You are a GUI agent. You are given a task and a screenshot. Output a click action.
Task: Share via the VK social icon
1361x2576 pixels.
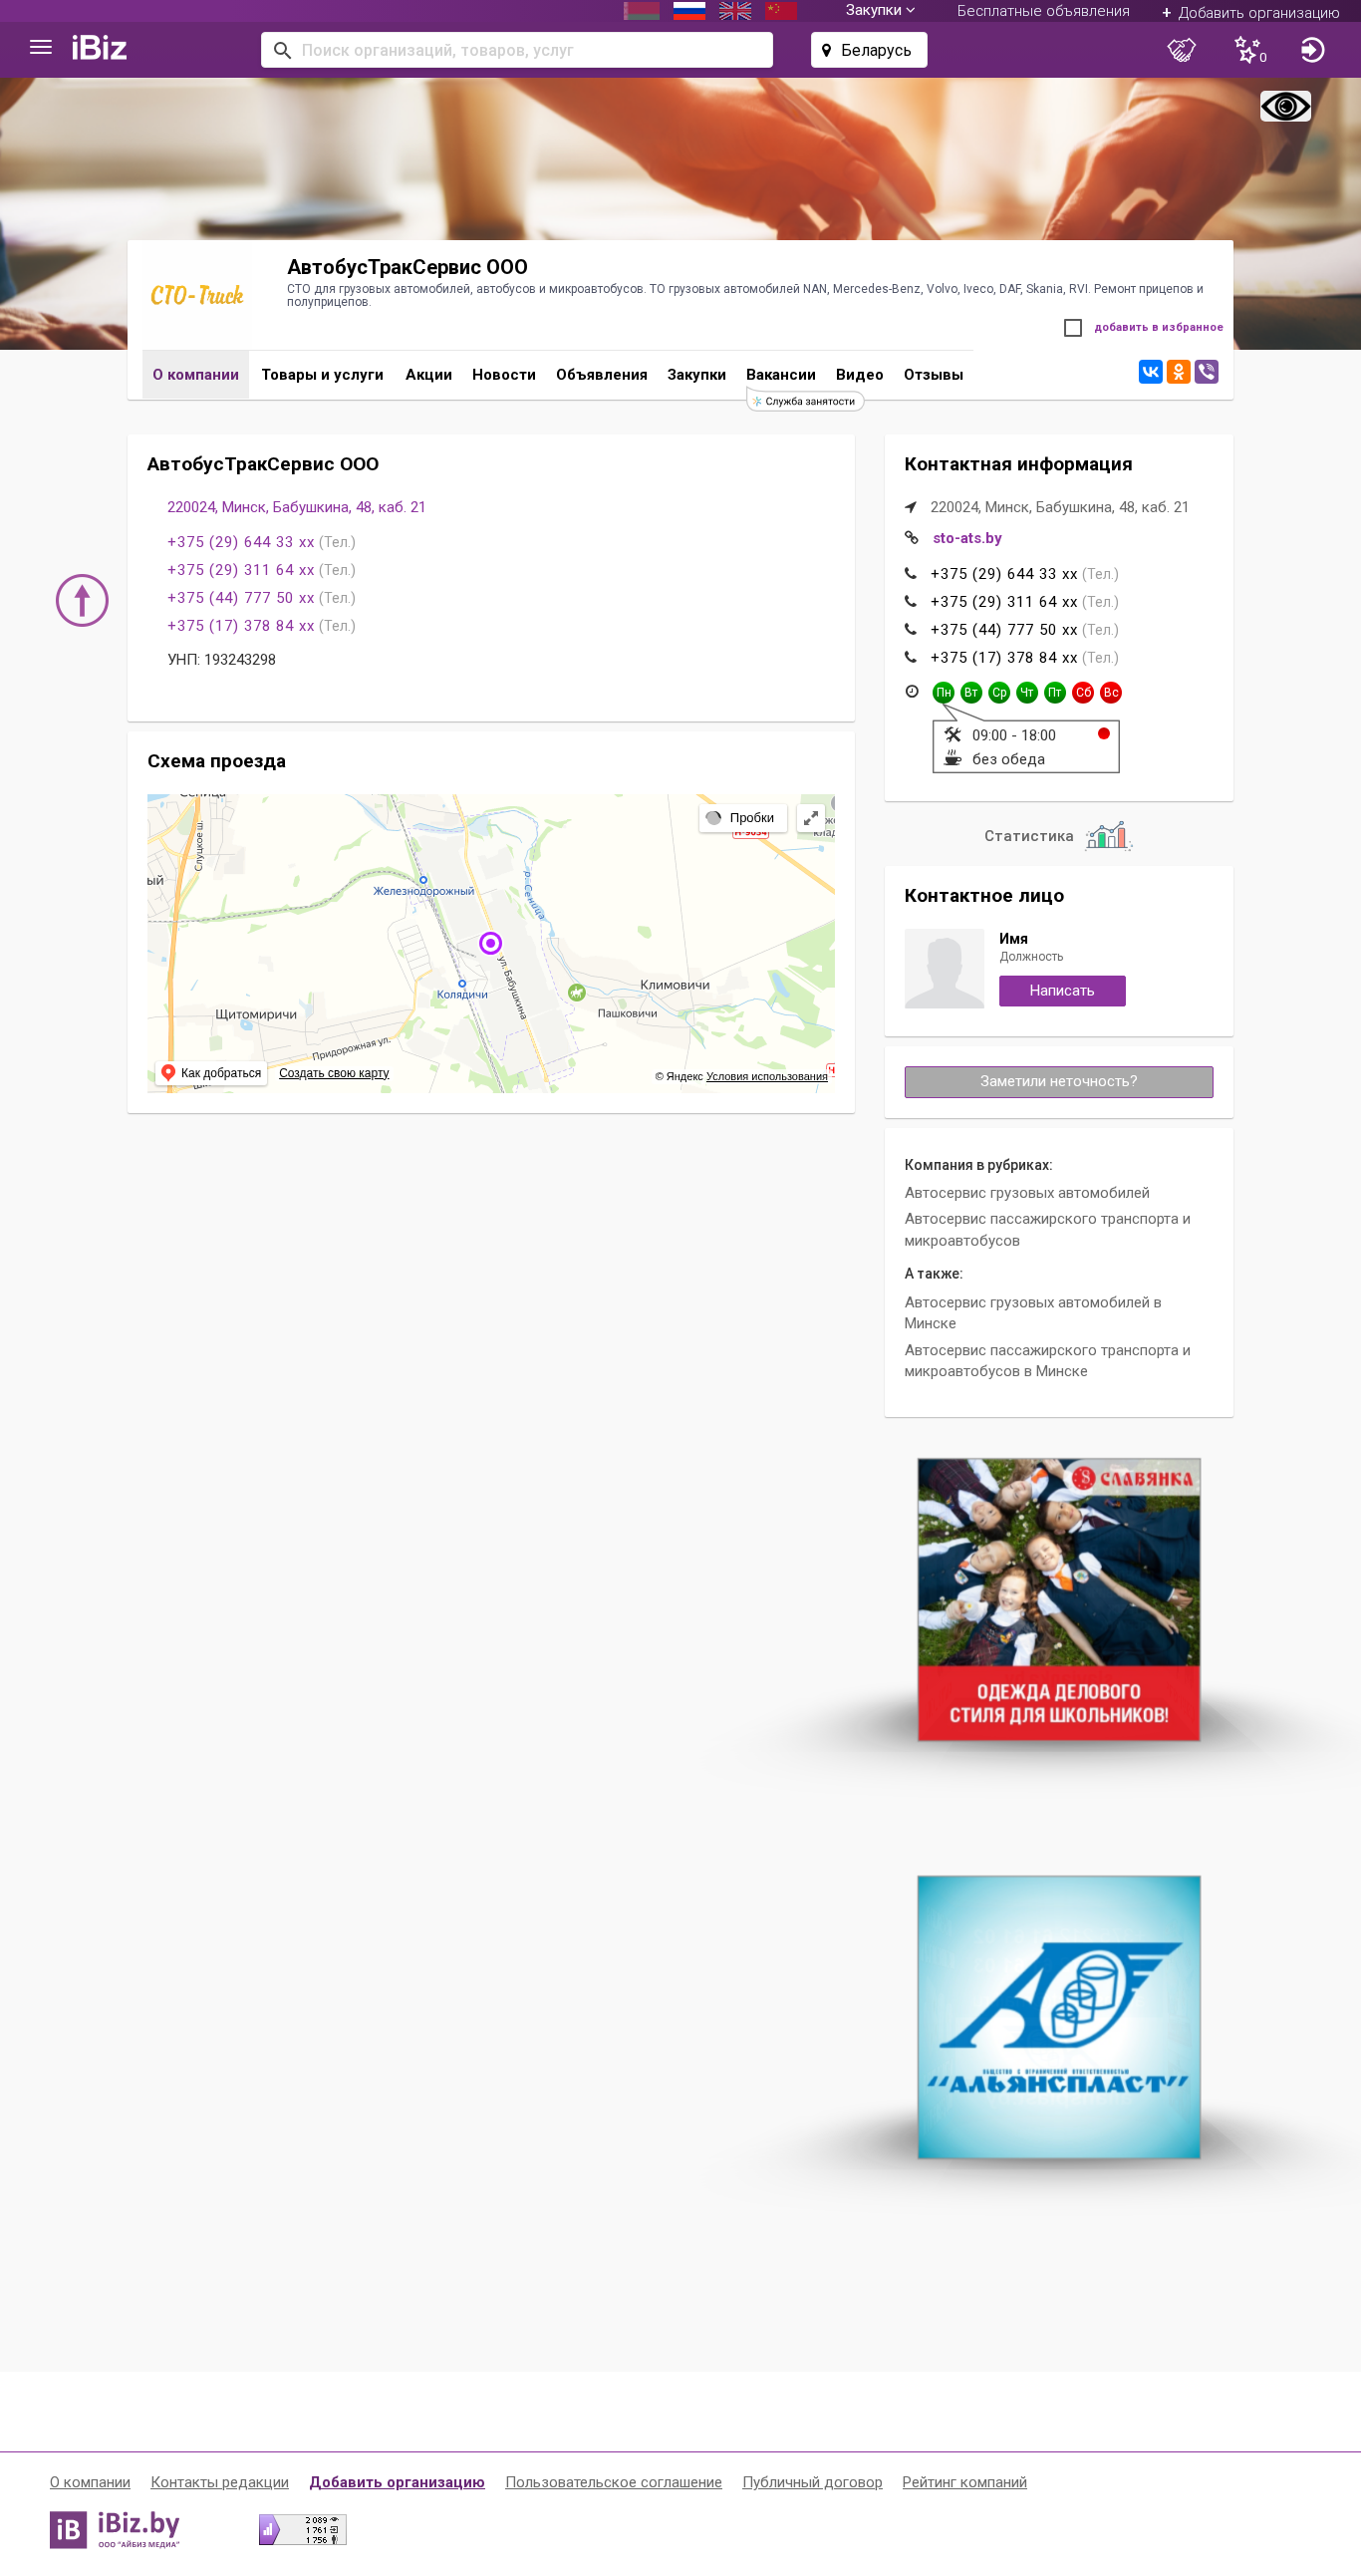(x=1150, y=372)
